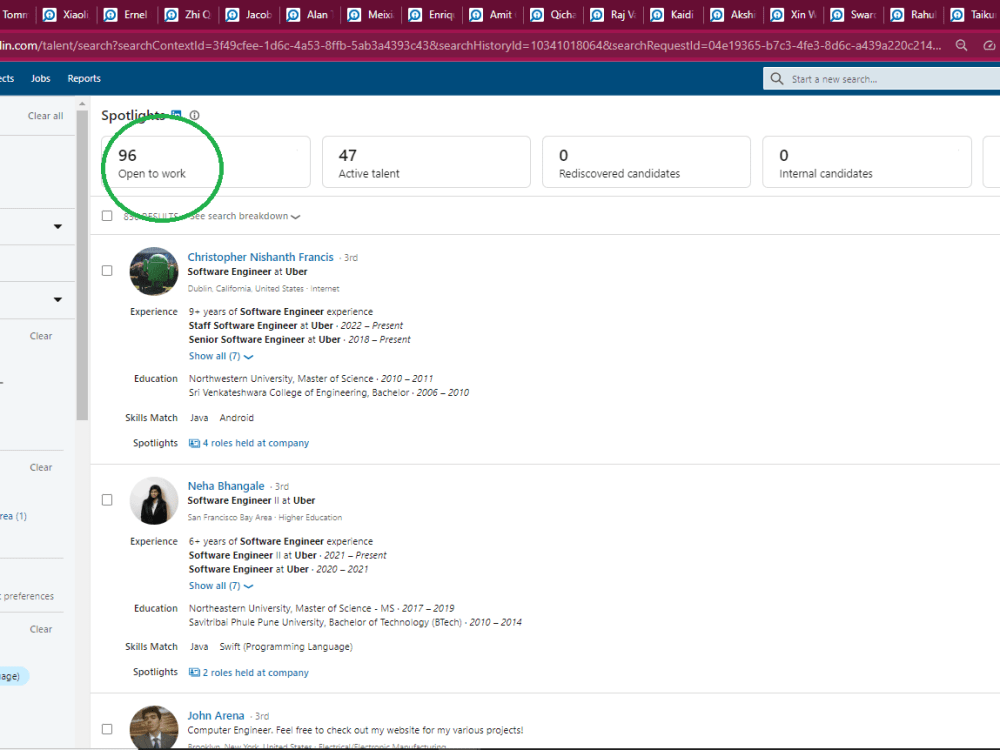The height and width of the screenshot is (750, 1000).
Task: Switch to the Meixi browser tab
Action: [x=371, y=14]
